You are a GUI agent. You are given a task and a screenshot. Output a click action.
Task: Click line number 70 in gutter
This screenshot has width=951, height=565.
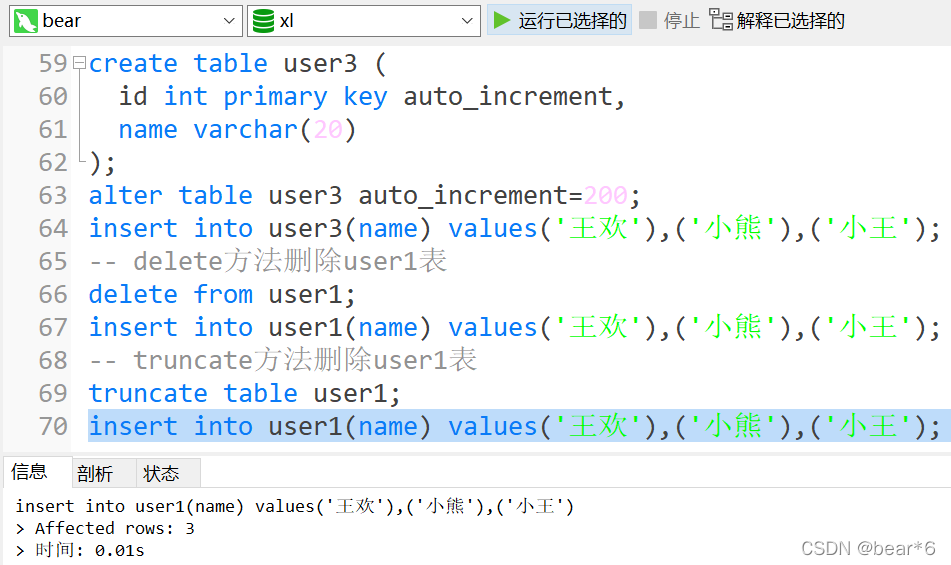[x=53, y=426]
